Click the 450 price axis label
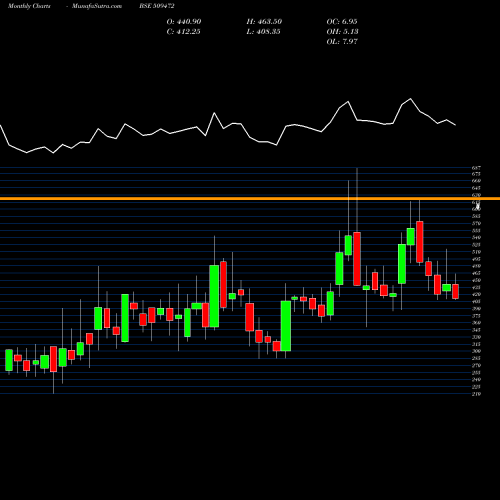500x500 pixels. pyautogui.click(x=476, y=280)
